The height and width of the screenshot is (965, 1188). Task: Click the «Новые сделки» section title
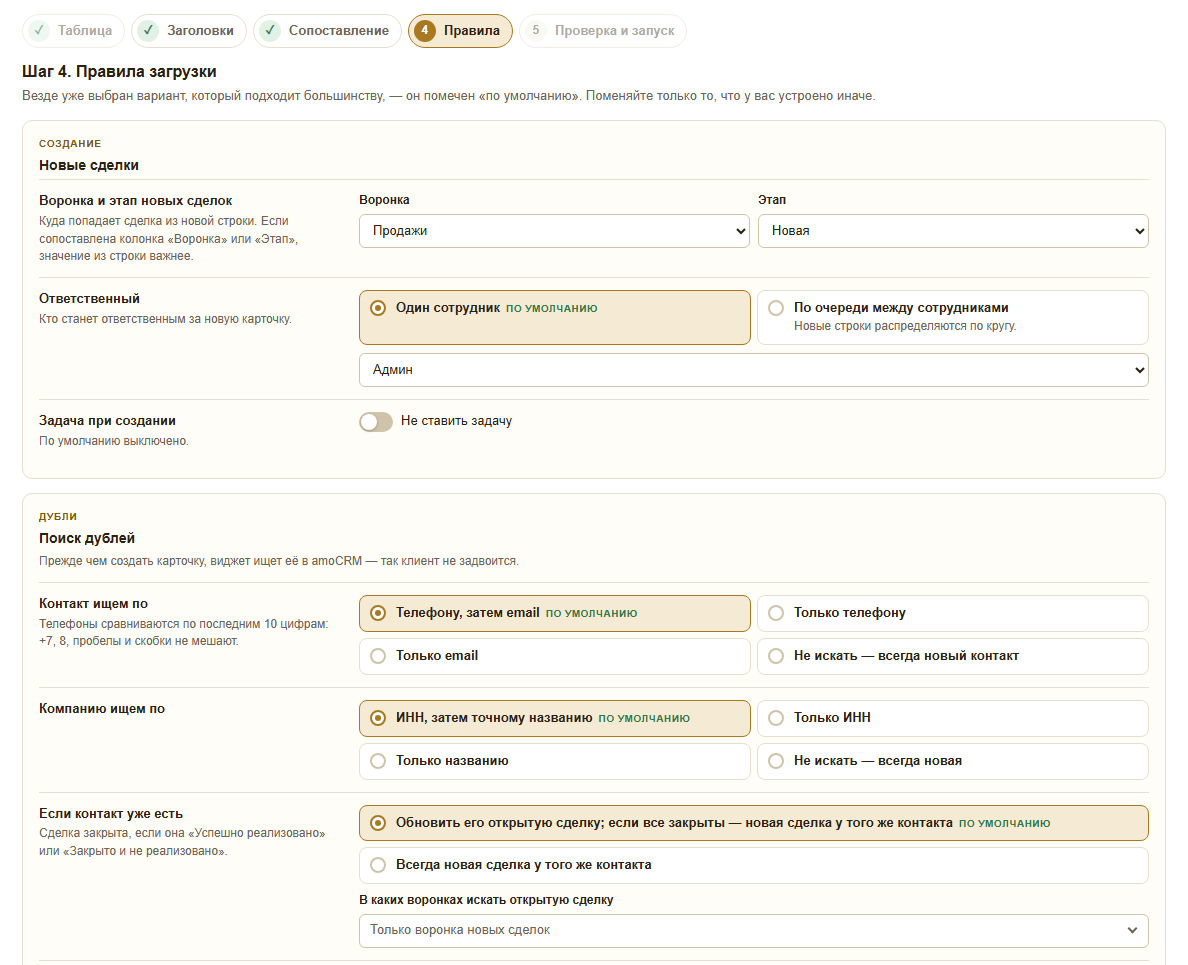tap(89, 165)
